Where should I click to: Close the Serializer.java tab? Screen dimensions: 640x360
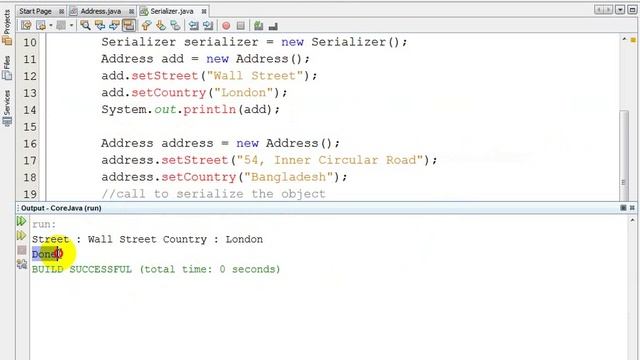click(x=204, y=11)
